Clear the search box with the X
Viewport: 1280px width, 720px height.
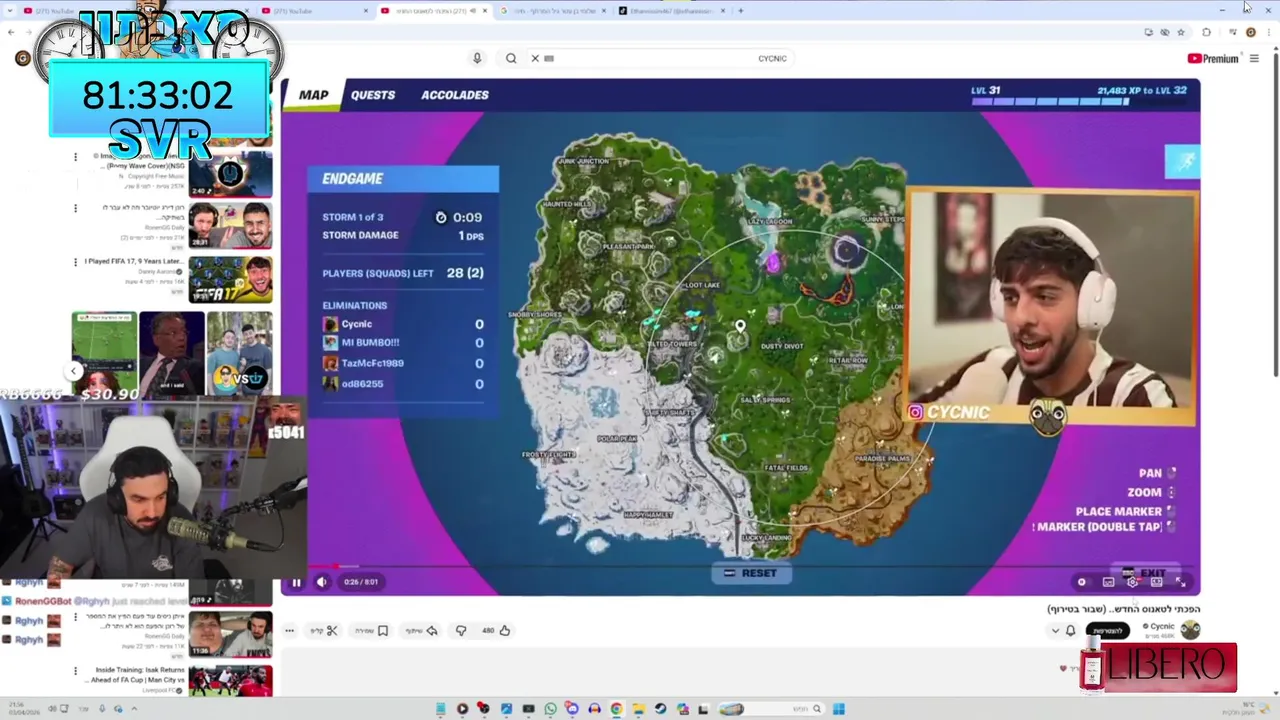tap(535, 58)
